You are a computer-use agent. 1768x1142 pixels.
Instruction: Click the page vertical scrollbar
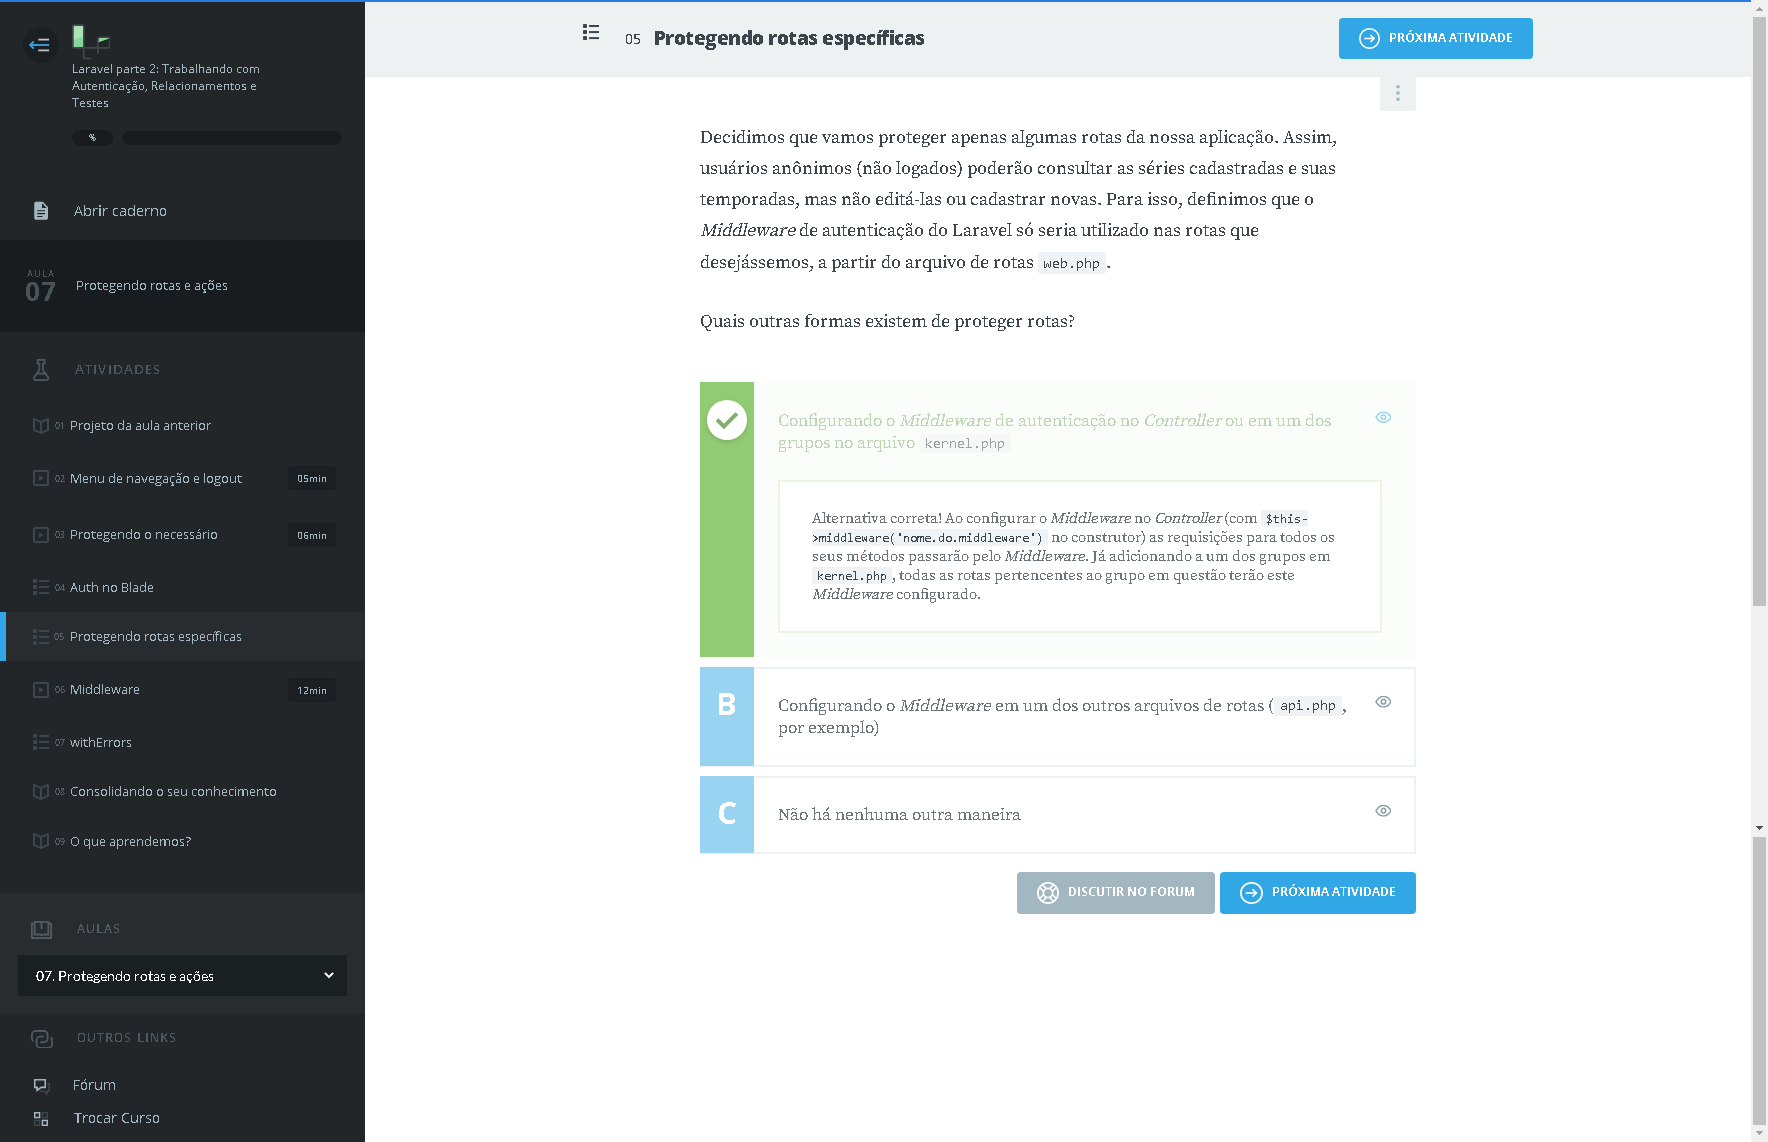point(1759,400)
